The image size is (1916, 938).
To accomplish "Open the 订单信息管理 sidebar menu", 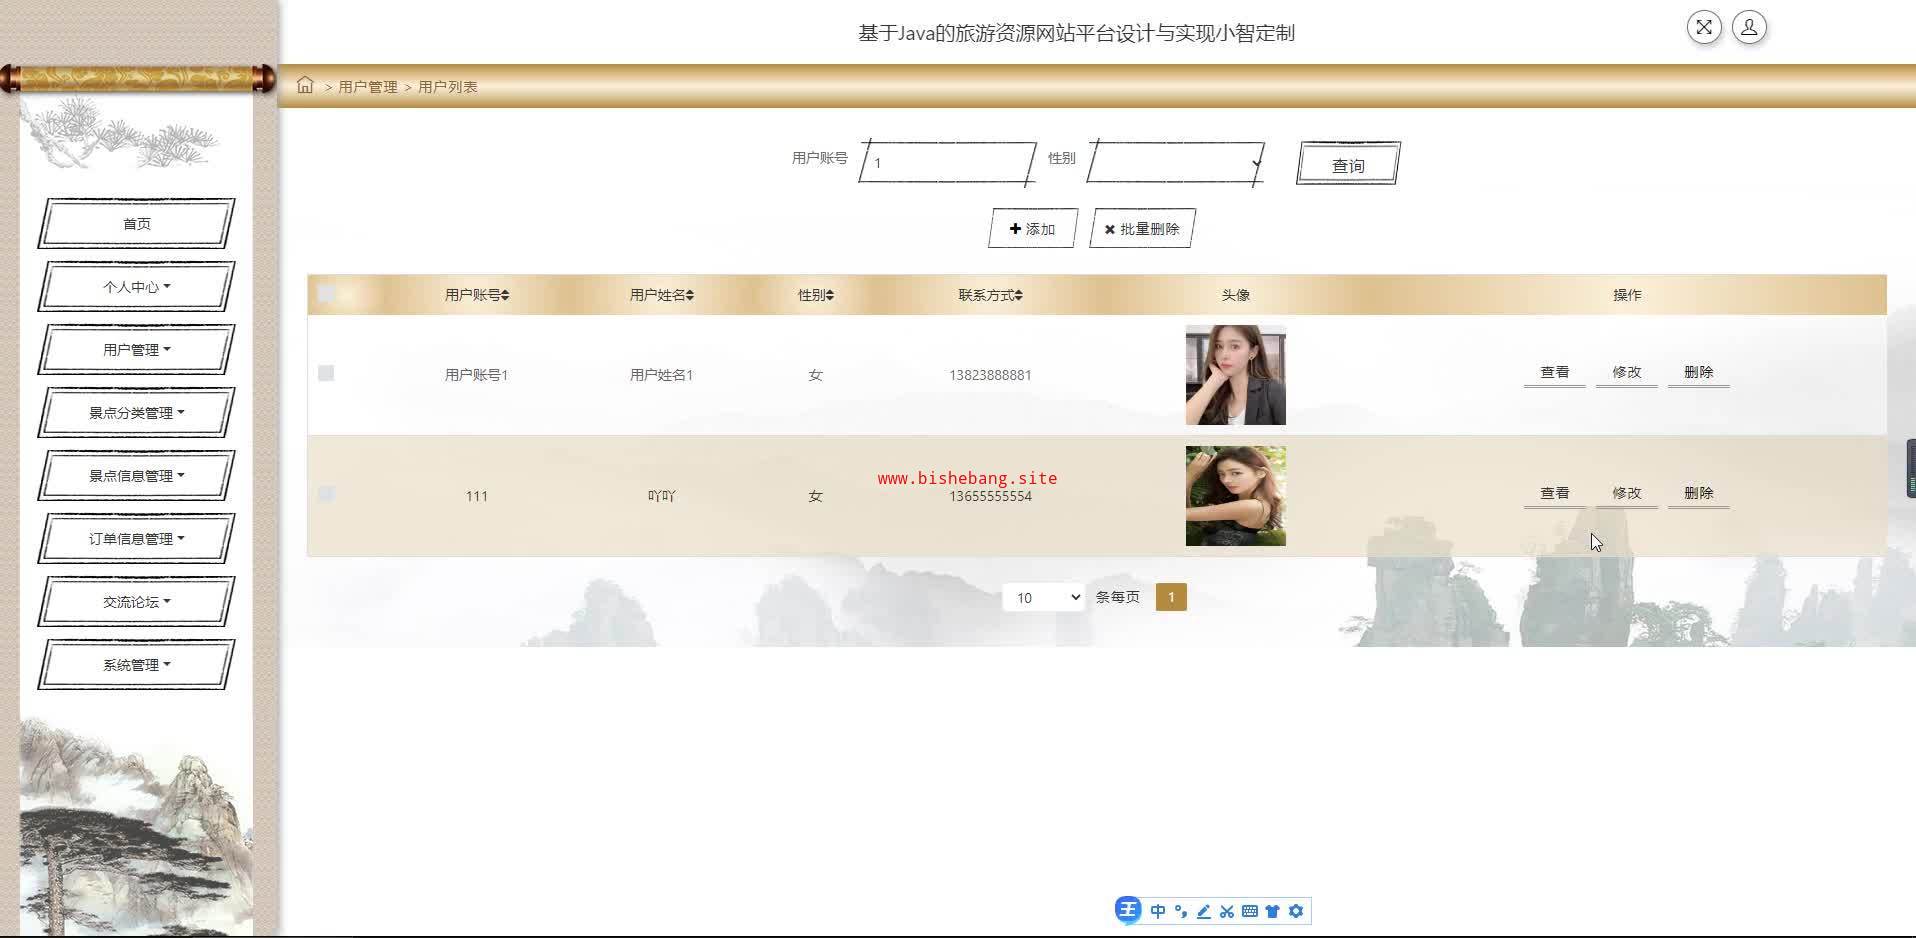I will (x=137, y=539).
